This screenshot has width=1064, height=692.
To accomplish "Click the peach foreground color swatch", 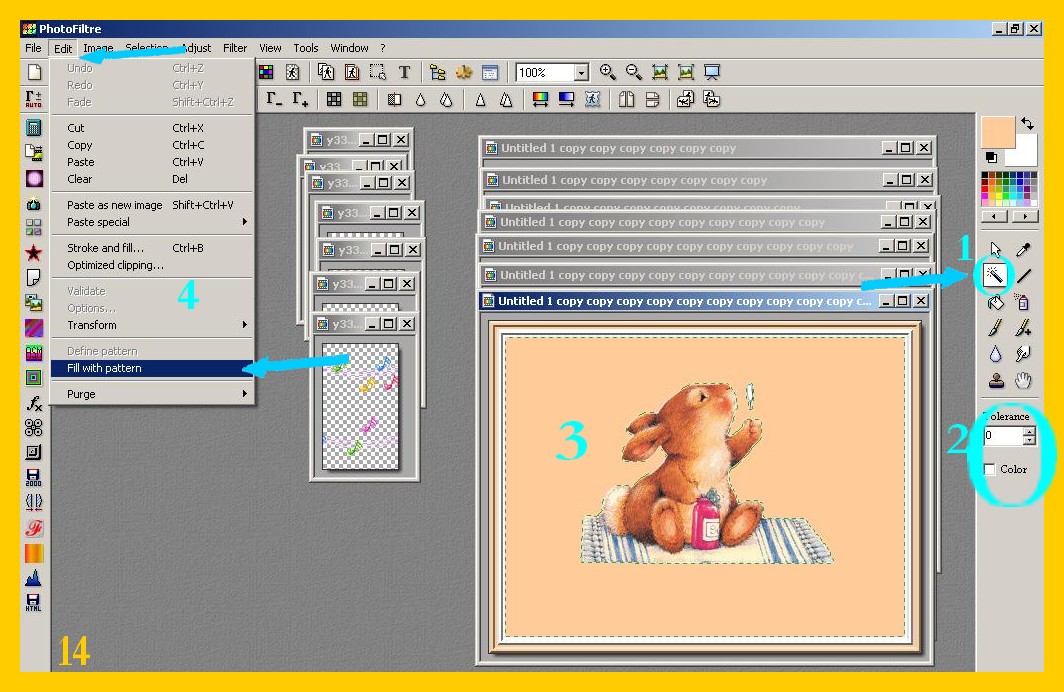I will [996, 131].
